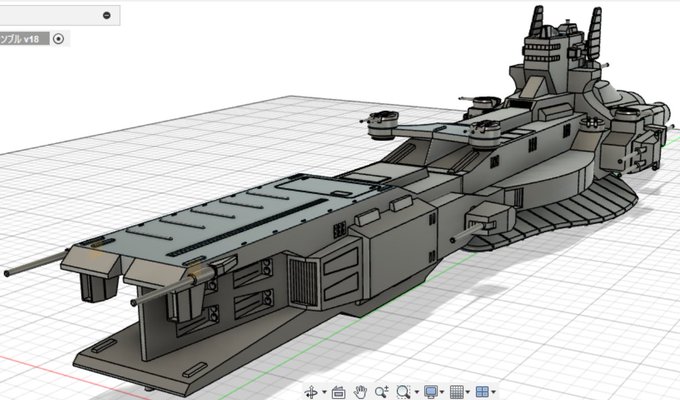Expand the Display Settings dropdown arrow
This screenshot has width=680, height=400.
pos(442,392)
